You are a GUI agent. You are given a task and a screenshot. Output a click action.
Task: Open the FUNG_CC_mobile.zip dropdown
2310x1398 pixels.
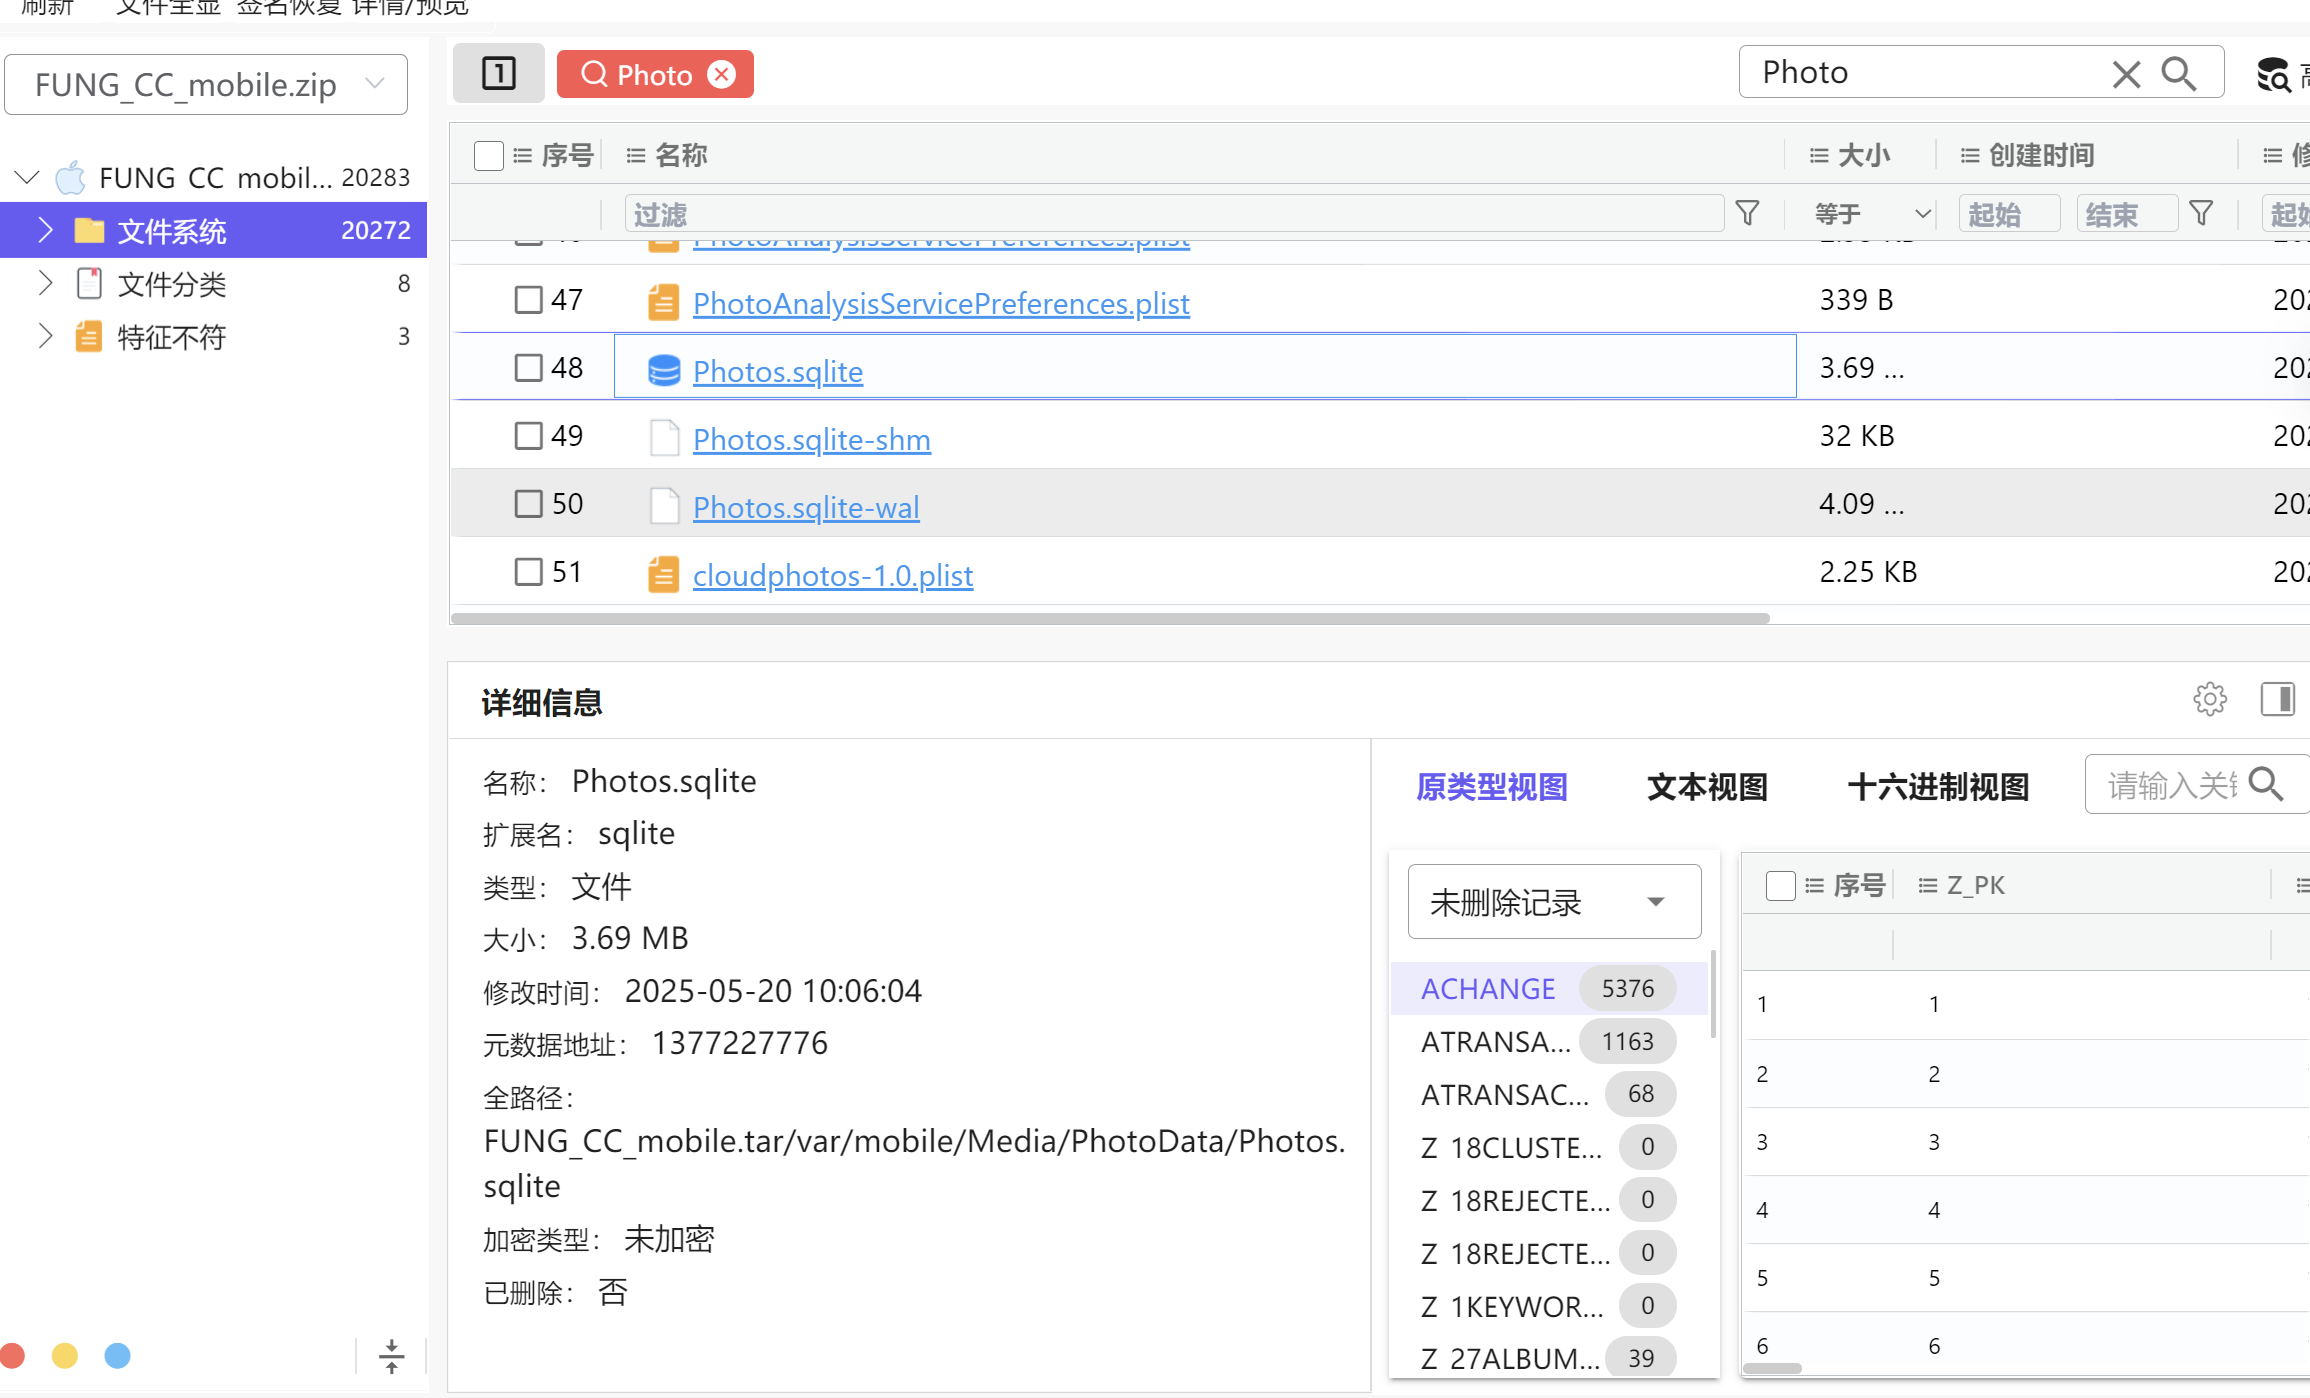coord(206,85)
